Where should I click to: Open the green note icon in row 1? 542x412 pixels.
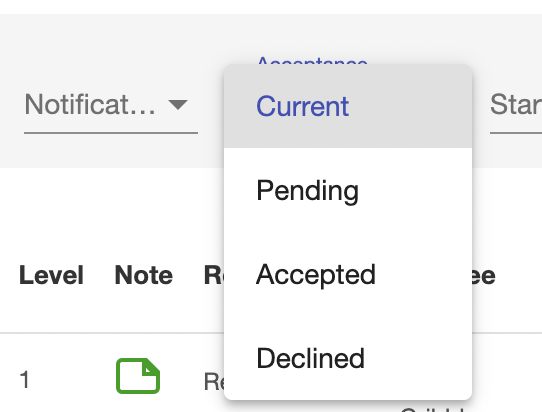[138, 376]
